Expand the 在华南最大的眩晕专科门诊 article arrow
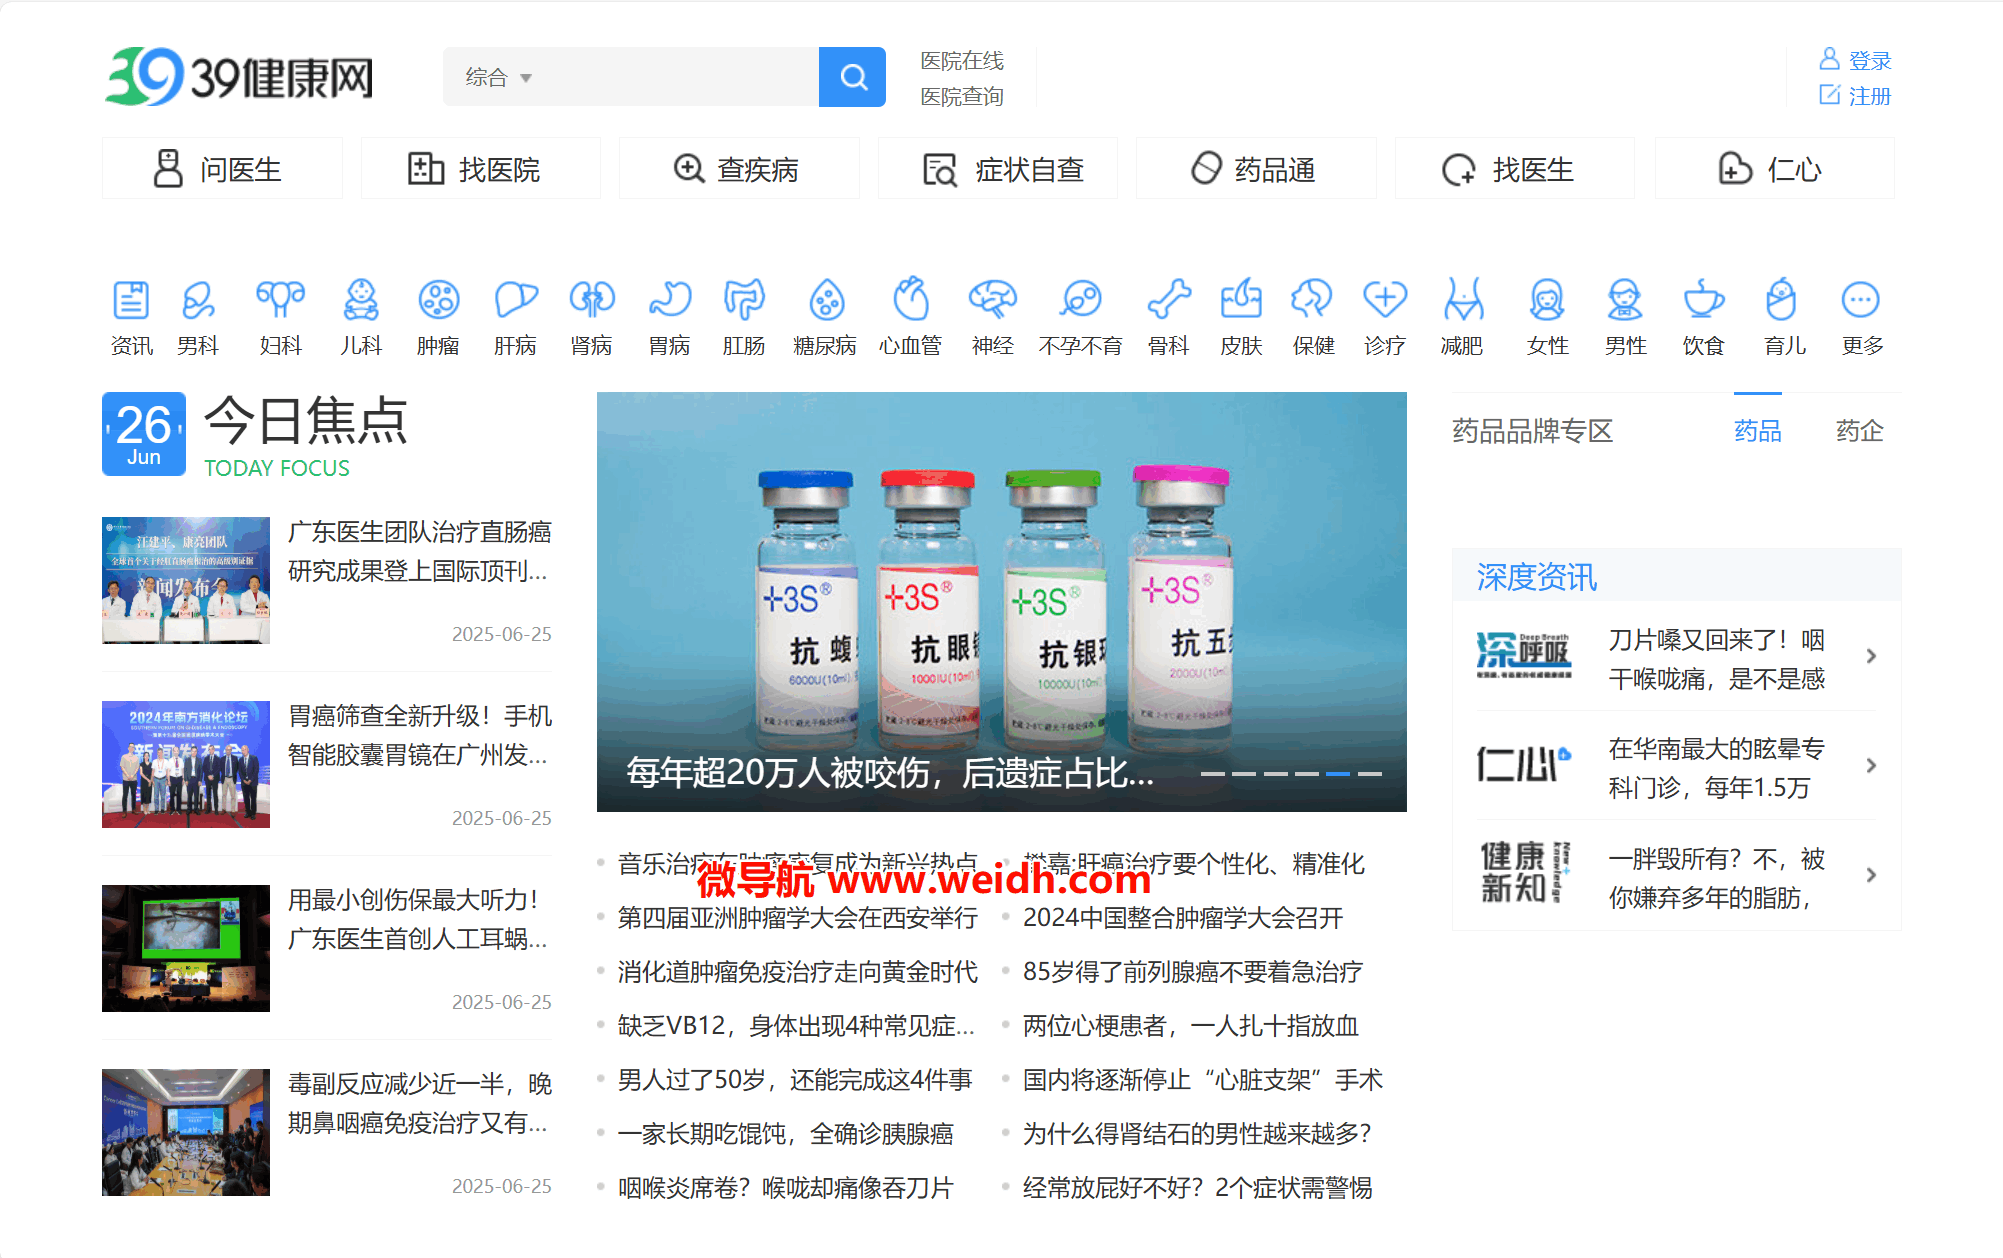 click(x=1871, y=766)
